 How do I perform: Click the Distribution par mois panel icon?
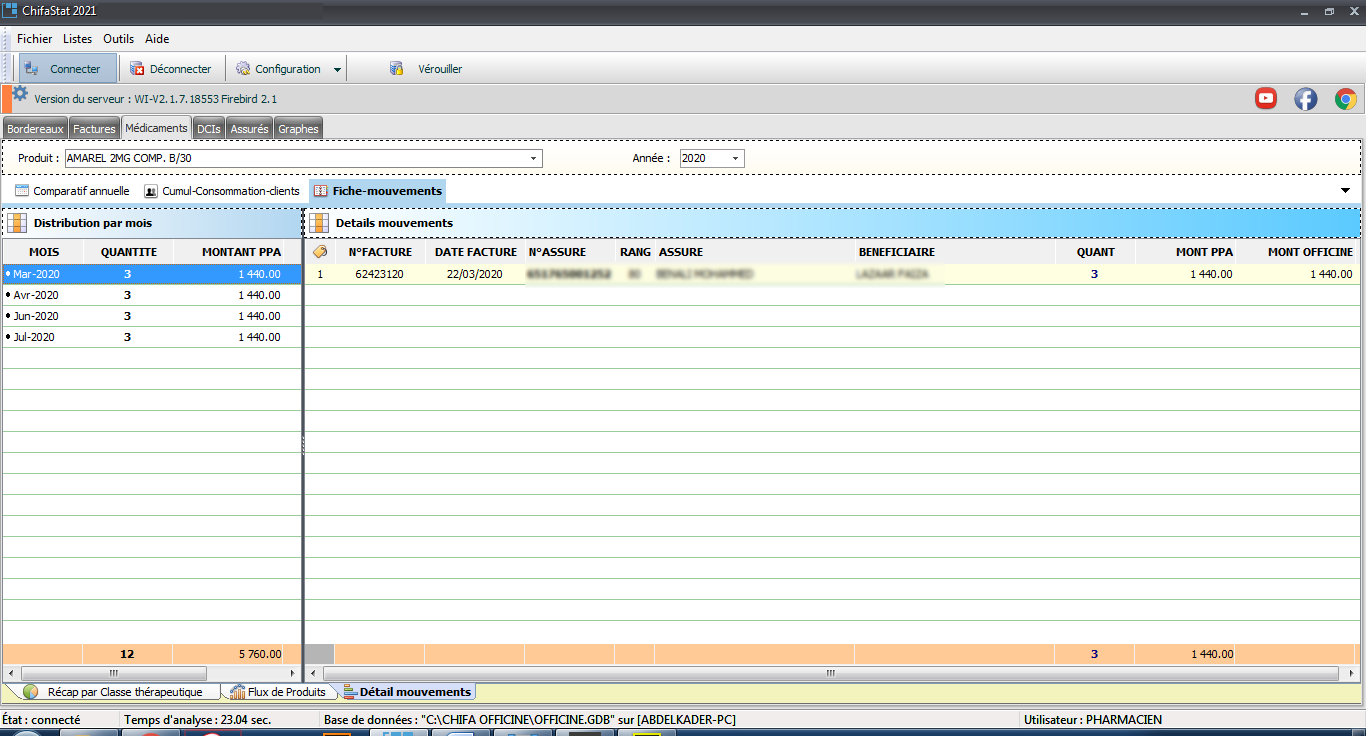(17, 223)
